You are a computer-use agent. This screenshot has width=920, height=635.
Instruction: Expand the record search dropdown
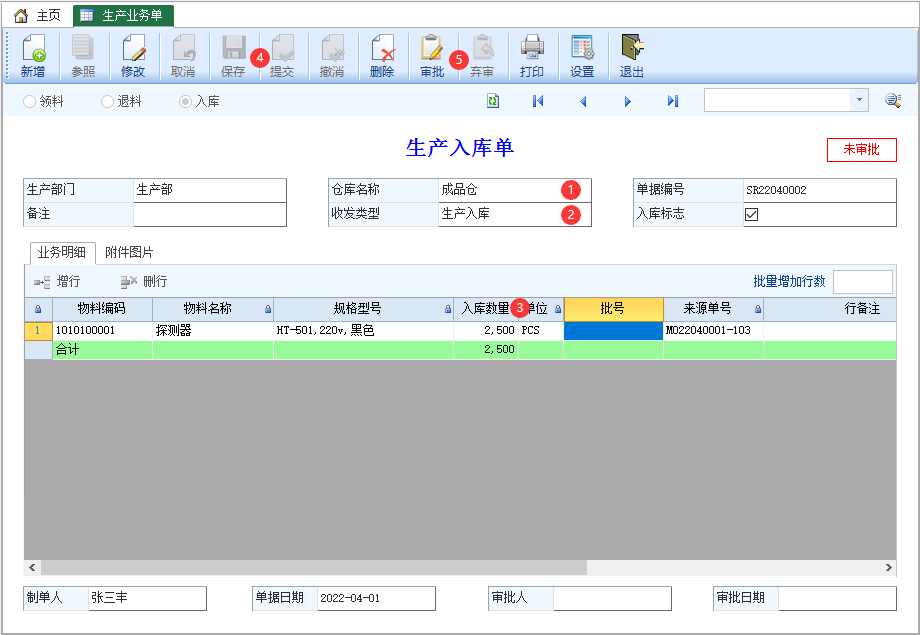859,101
